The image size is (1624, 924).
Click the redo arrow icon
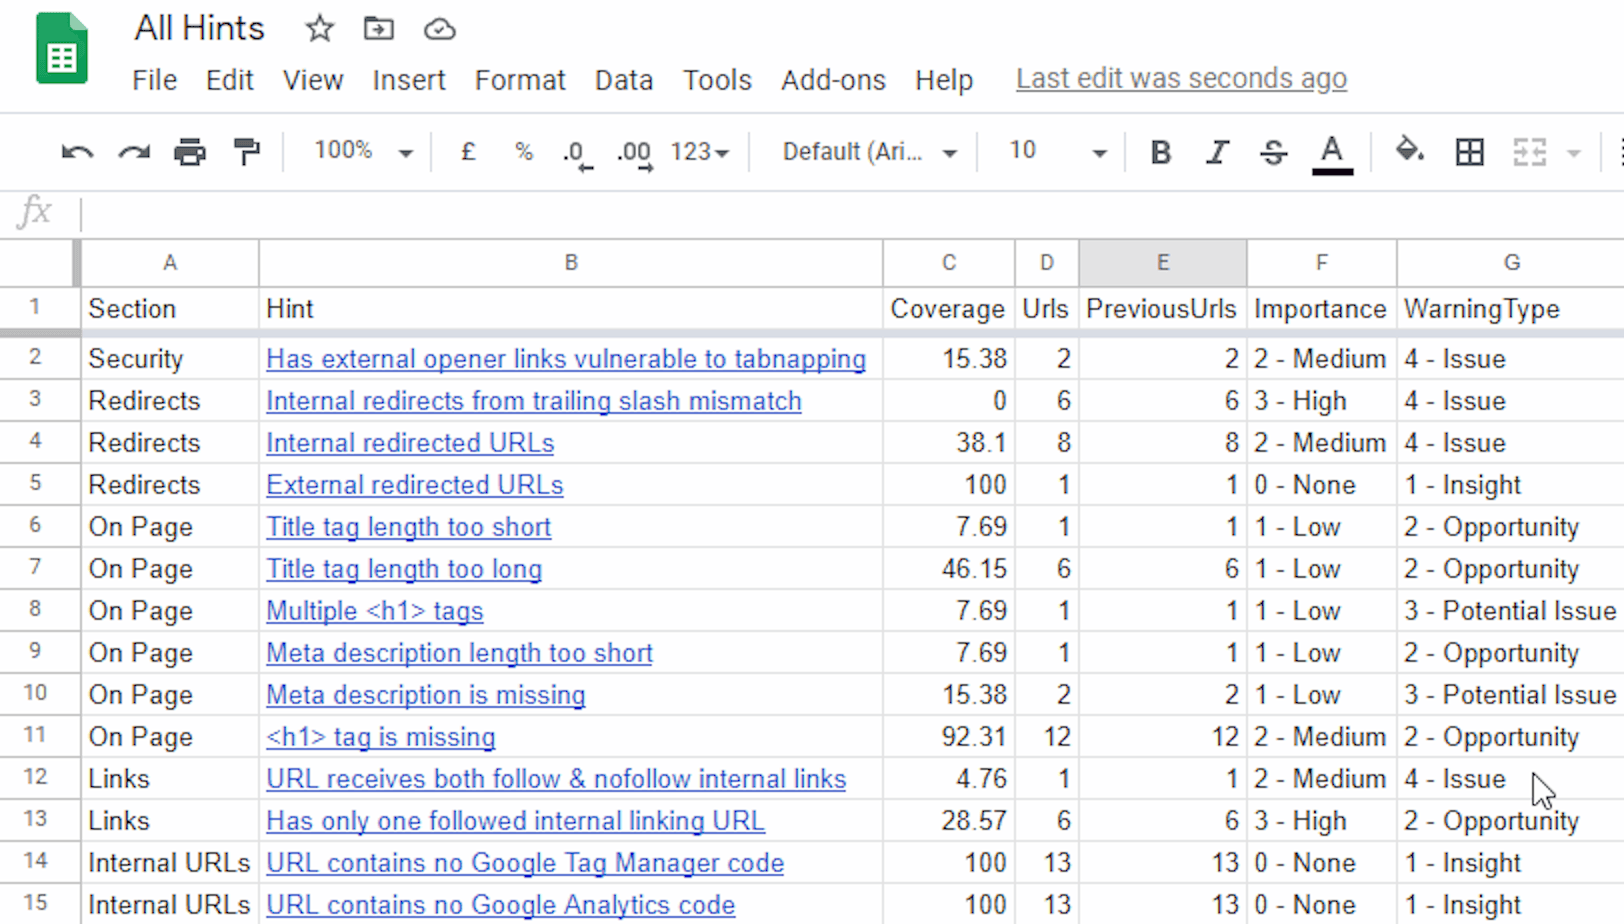133,152
